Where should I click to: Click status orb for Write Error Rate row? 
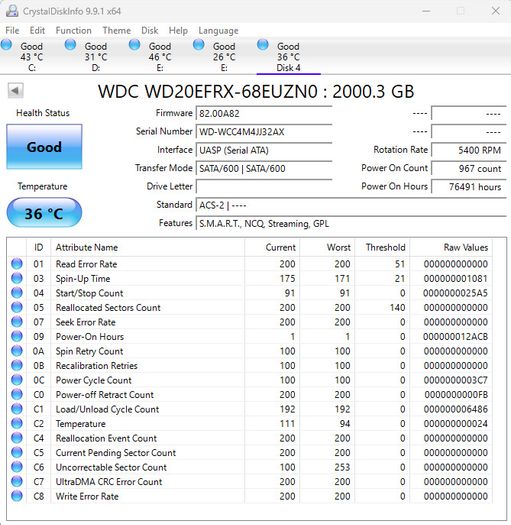(x=17, y=496)
